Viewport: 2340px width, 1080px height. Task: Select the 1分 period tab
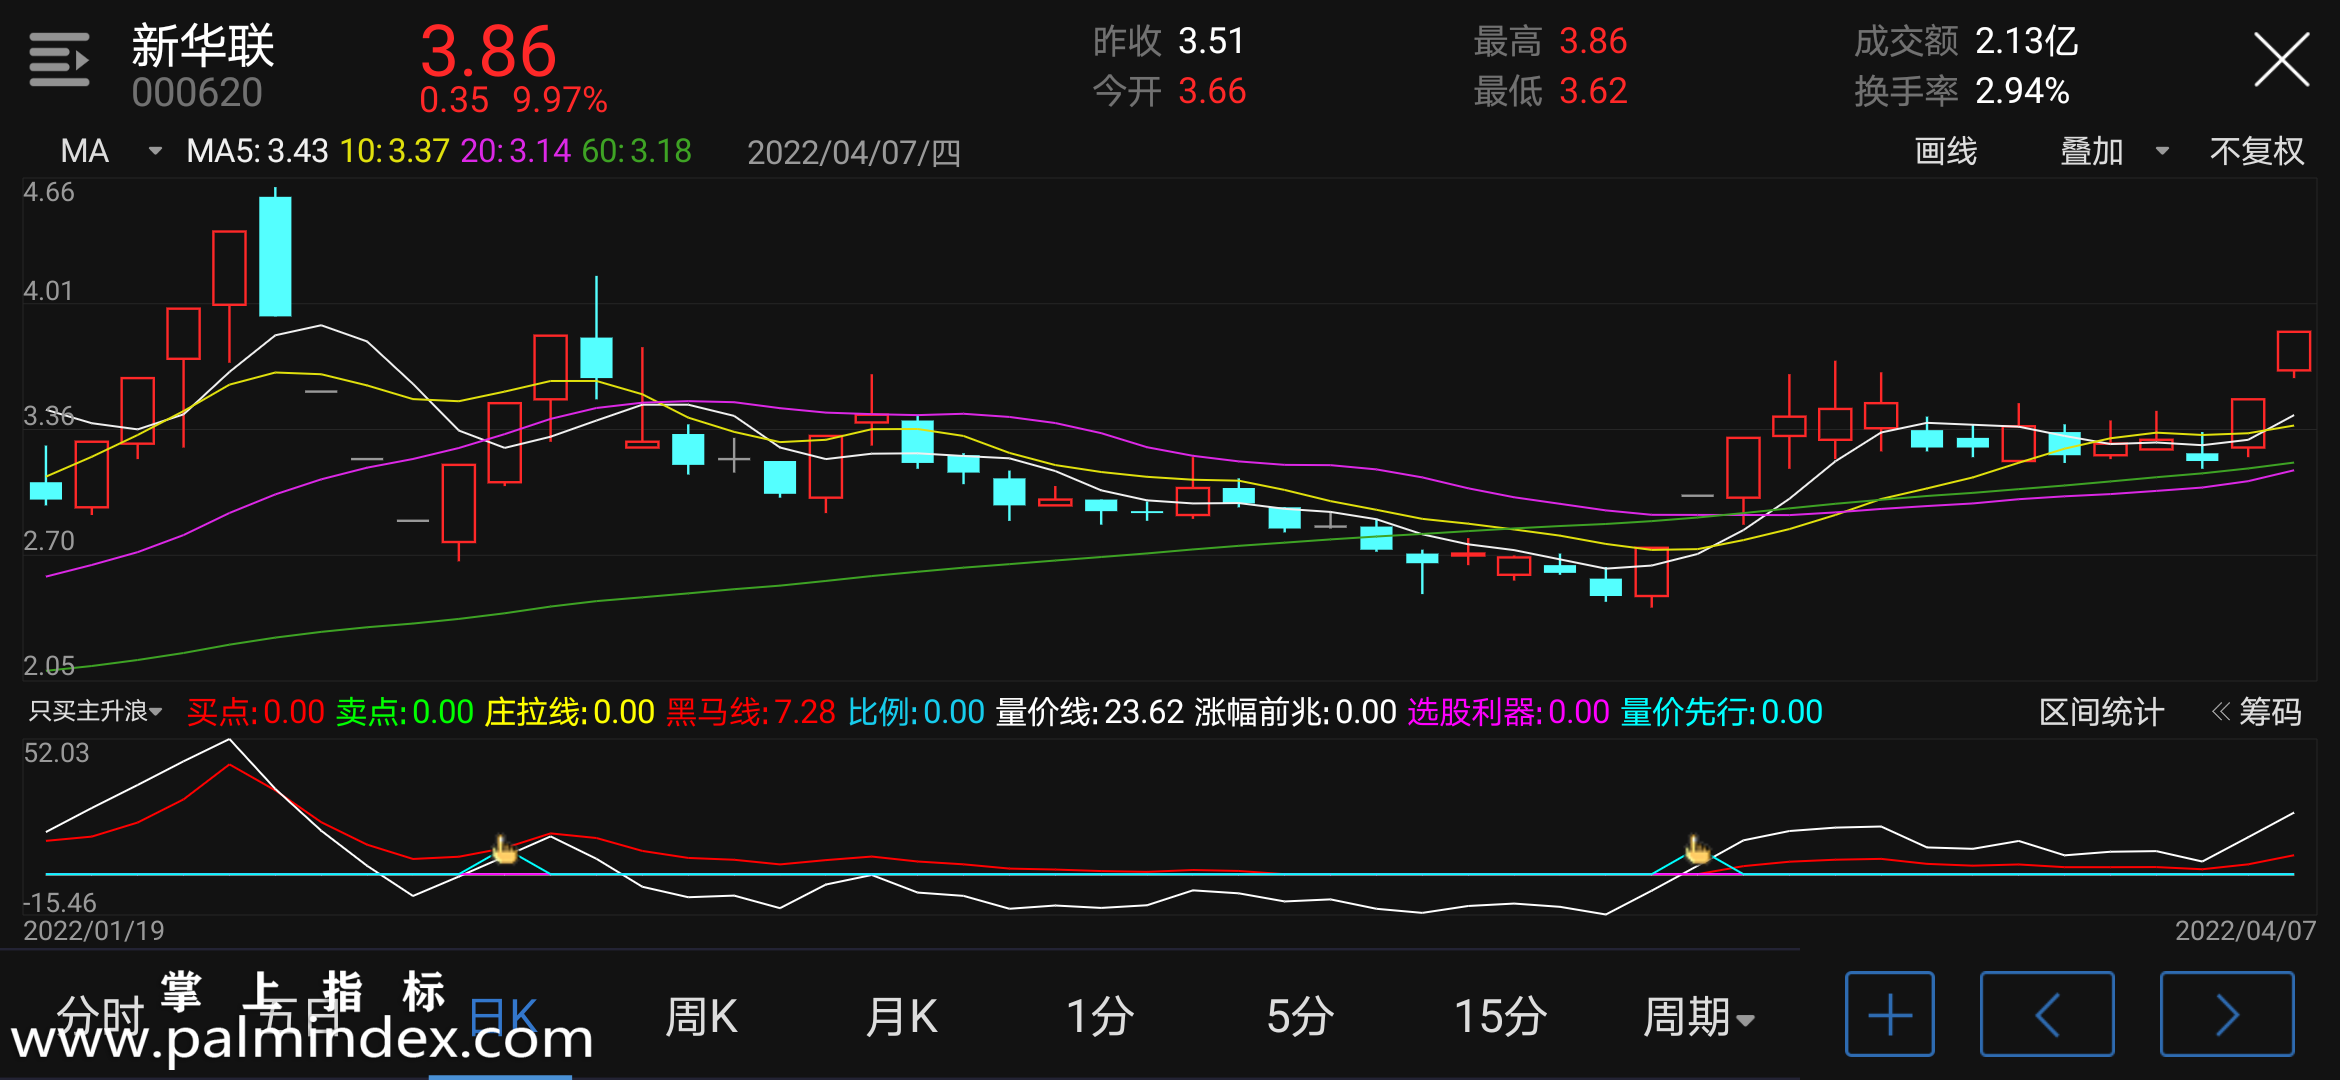(x=1100, y=1017)
